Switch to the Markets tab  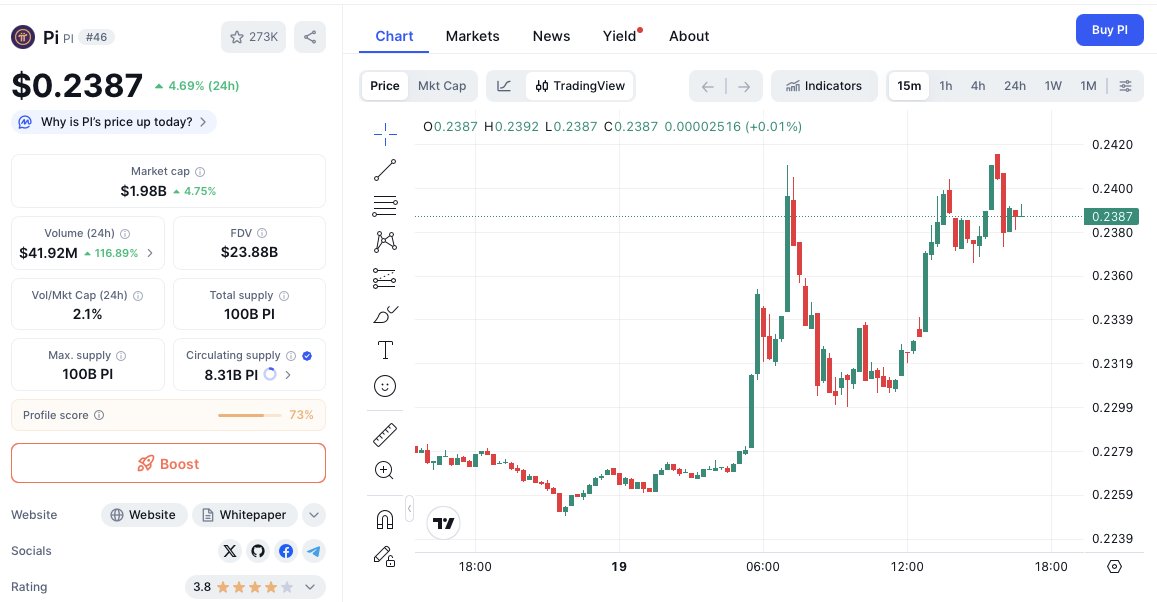[472, 36]
